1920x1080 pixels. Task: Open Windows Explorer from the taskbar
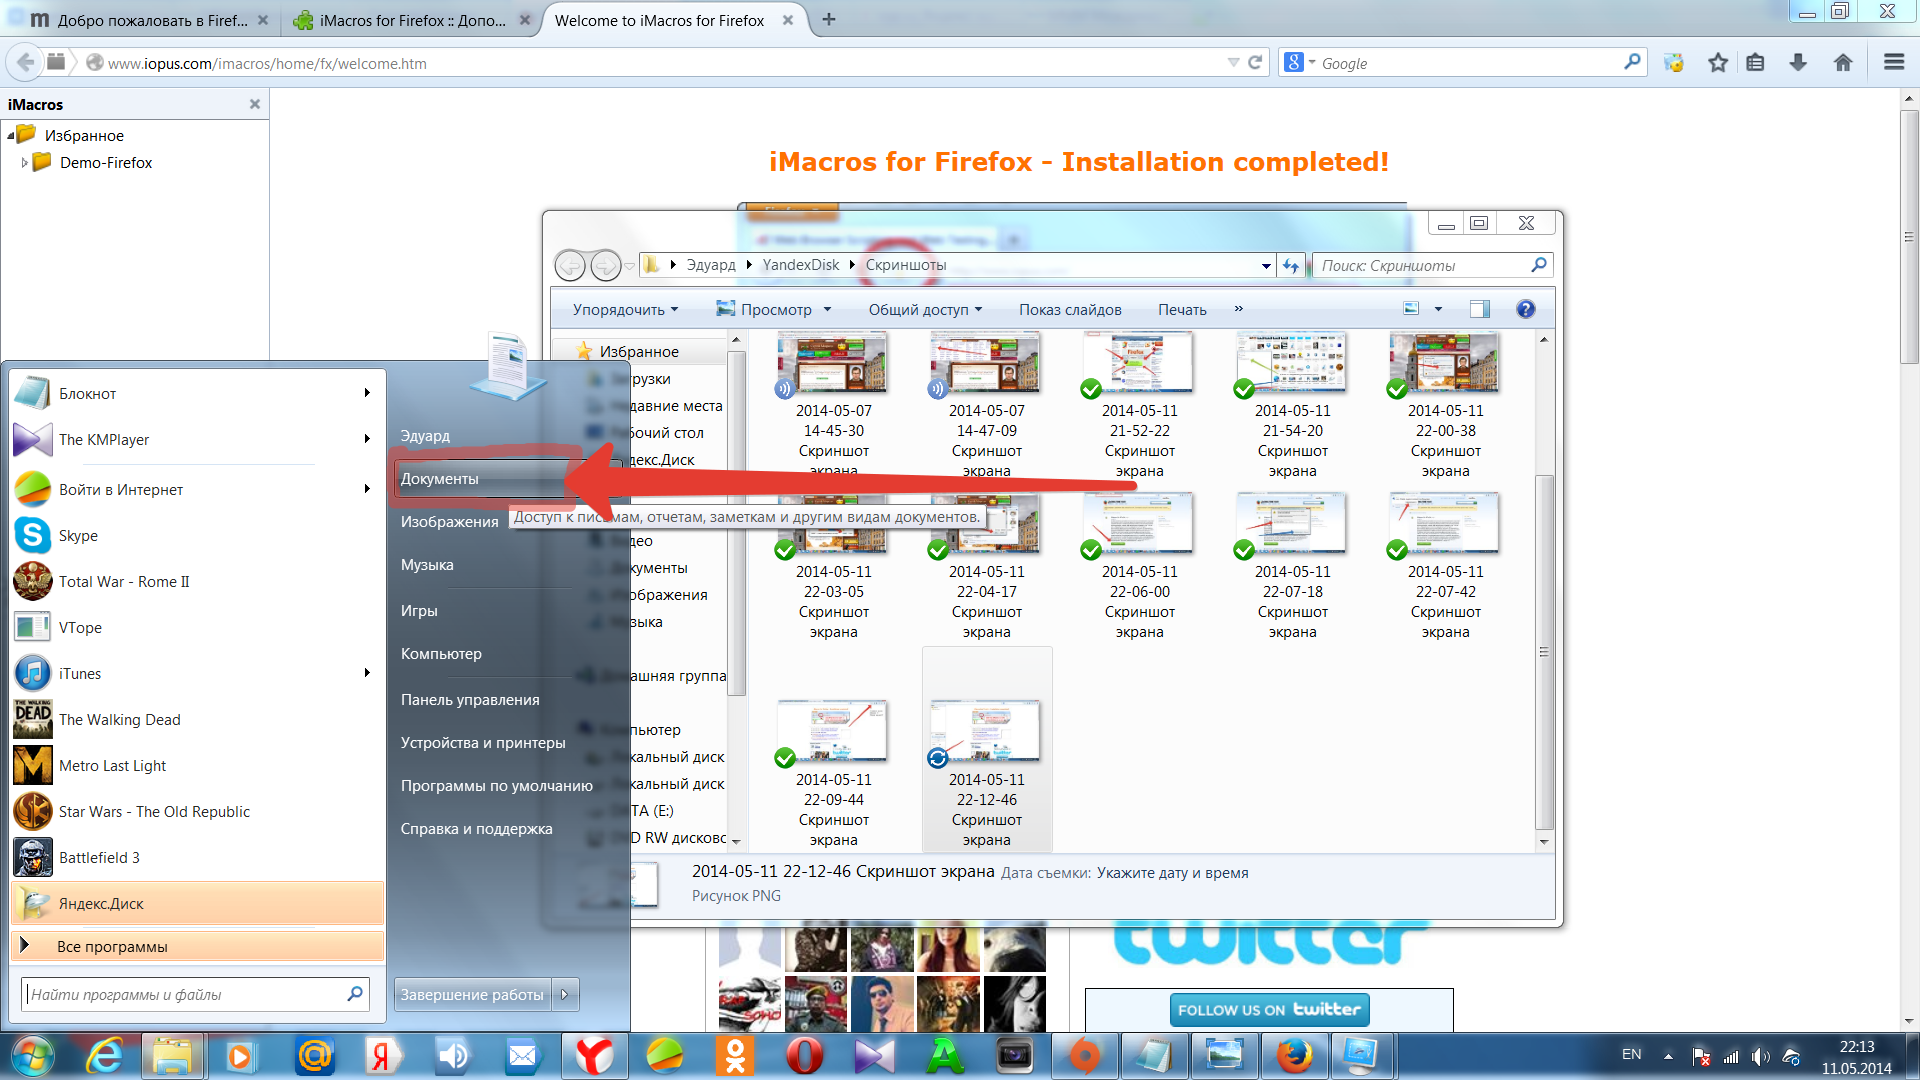point(172,1056)
